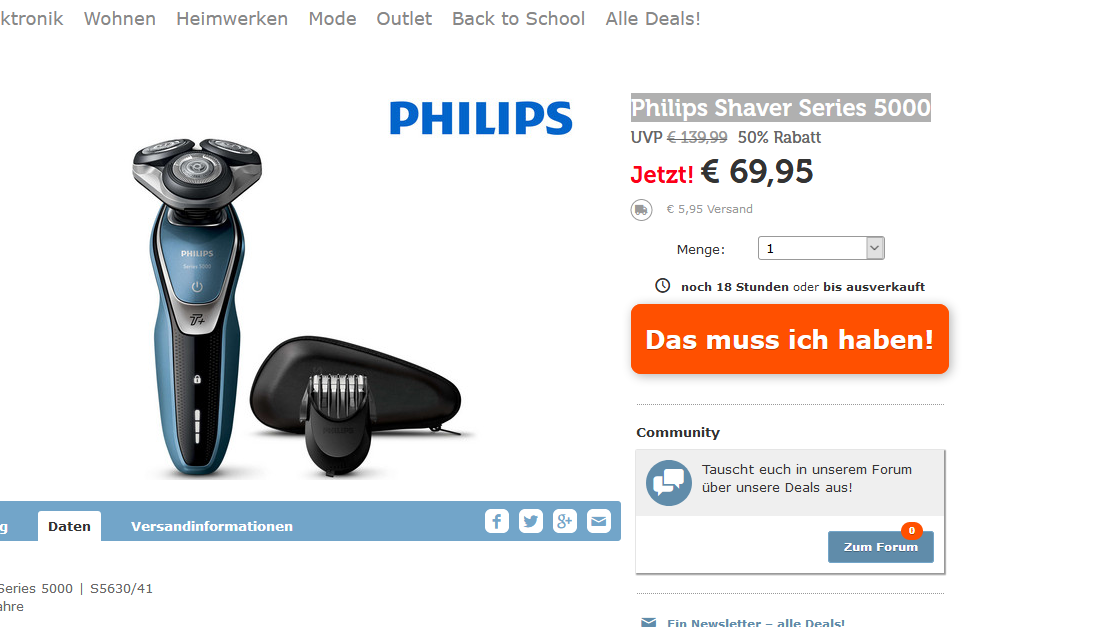Open the Wohnen category menu
This screenshot has width=1114, height=627.
point(119,18)
